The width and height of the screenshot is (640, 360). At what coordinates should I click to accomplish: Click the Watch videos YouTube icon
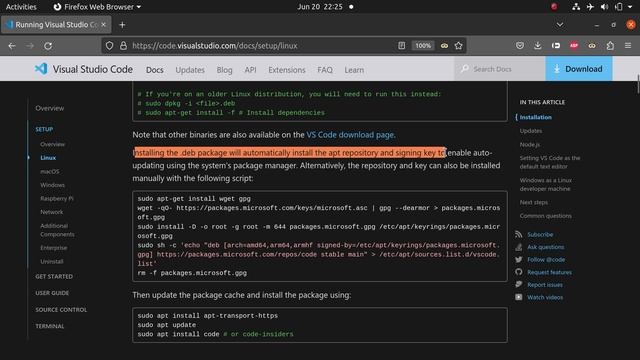pyautogui.click(x=518, y=297)
